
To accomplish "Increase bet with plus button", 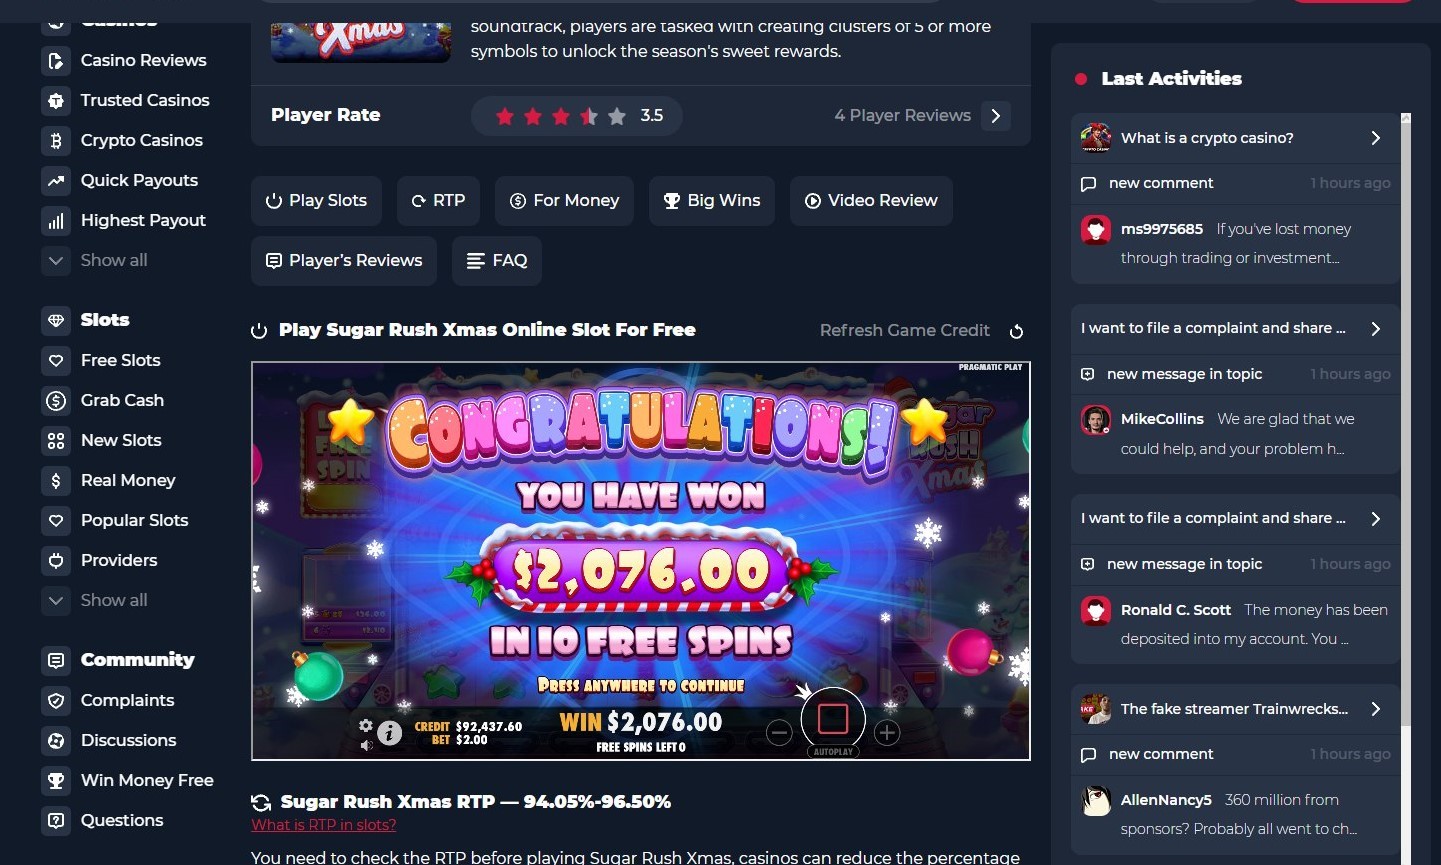I will tap(887, 733).
